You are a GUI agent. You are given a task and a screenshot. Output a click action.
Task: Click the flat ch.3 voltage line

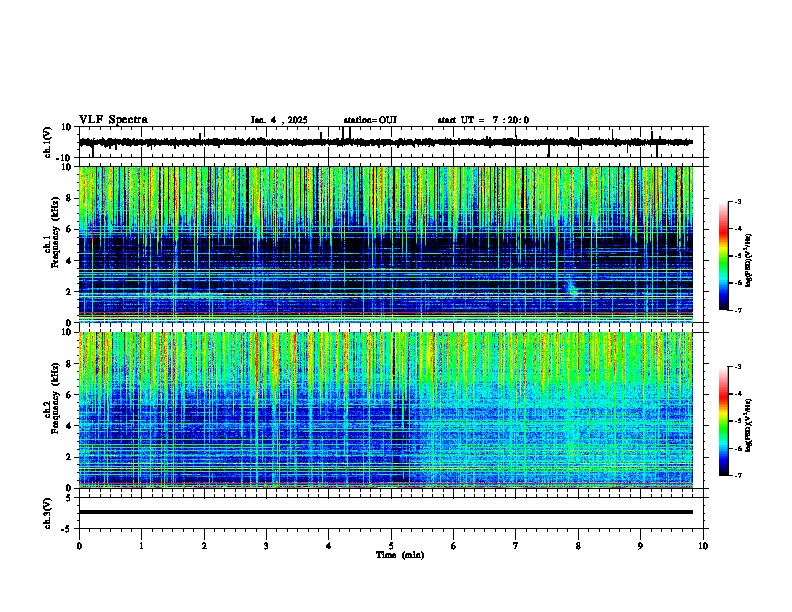[385, 512]
